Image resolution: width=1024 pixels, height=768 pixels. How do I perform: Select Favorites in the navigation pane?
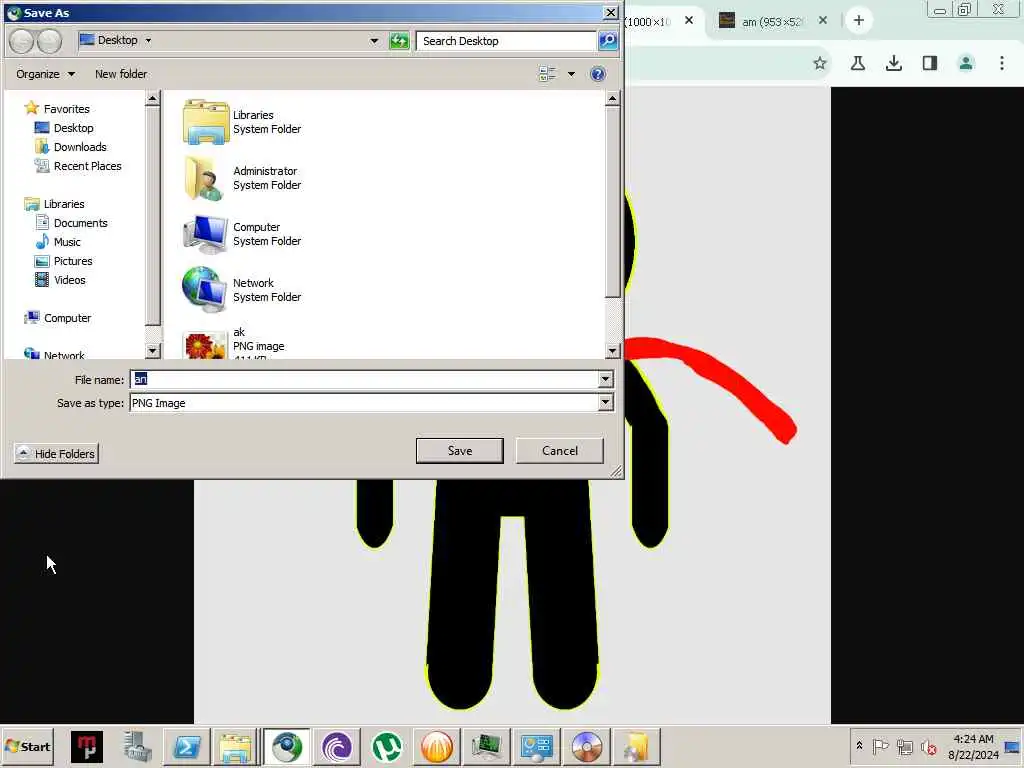(57, 108)
